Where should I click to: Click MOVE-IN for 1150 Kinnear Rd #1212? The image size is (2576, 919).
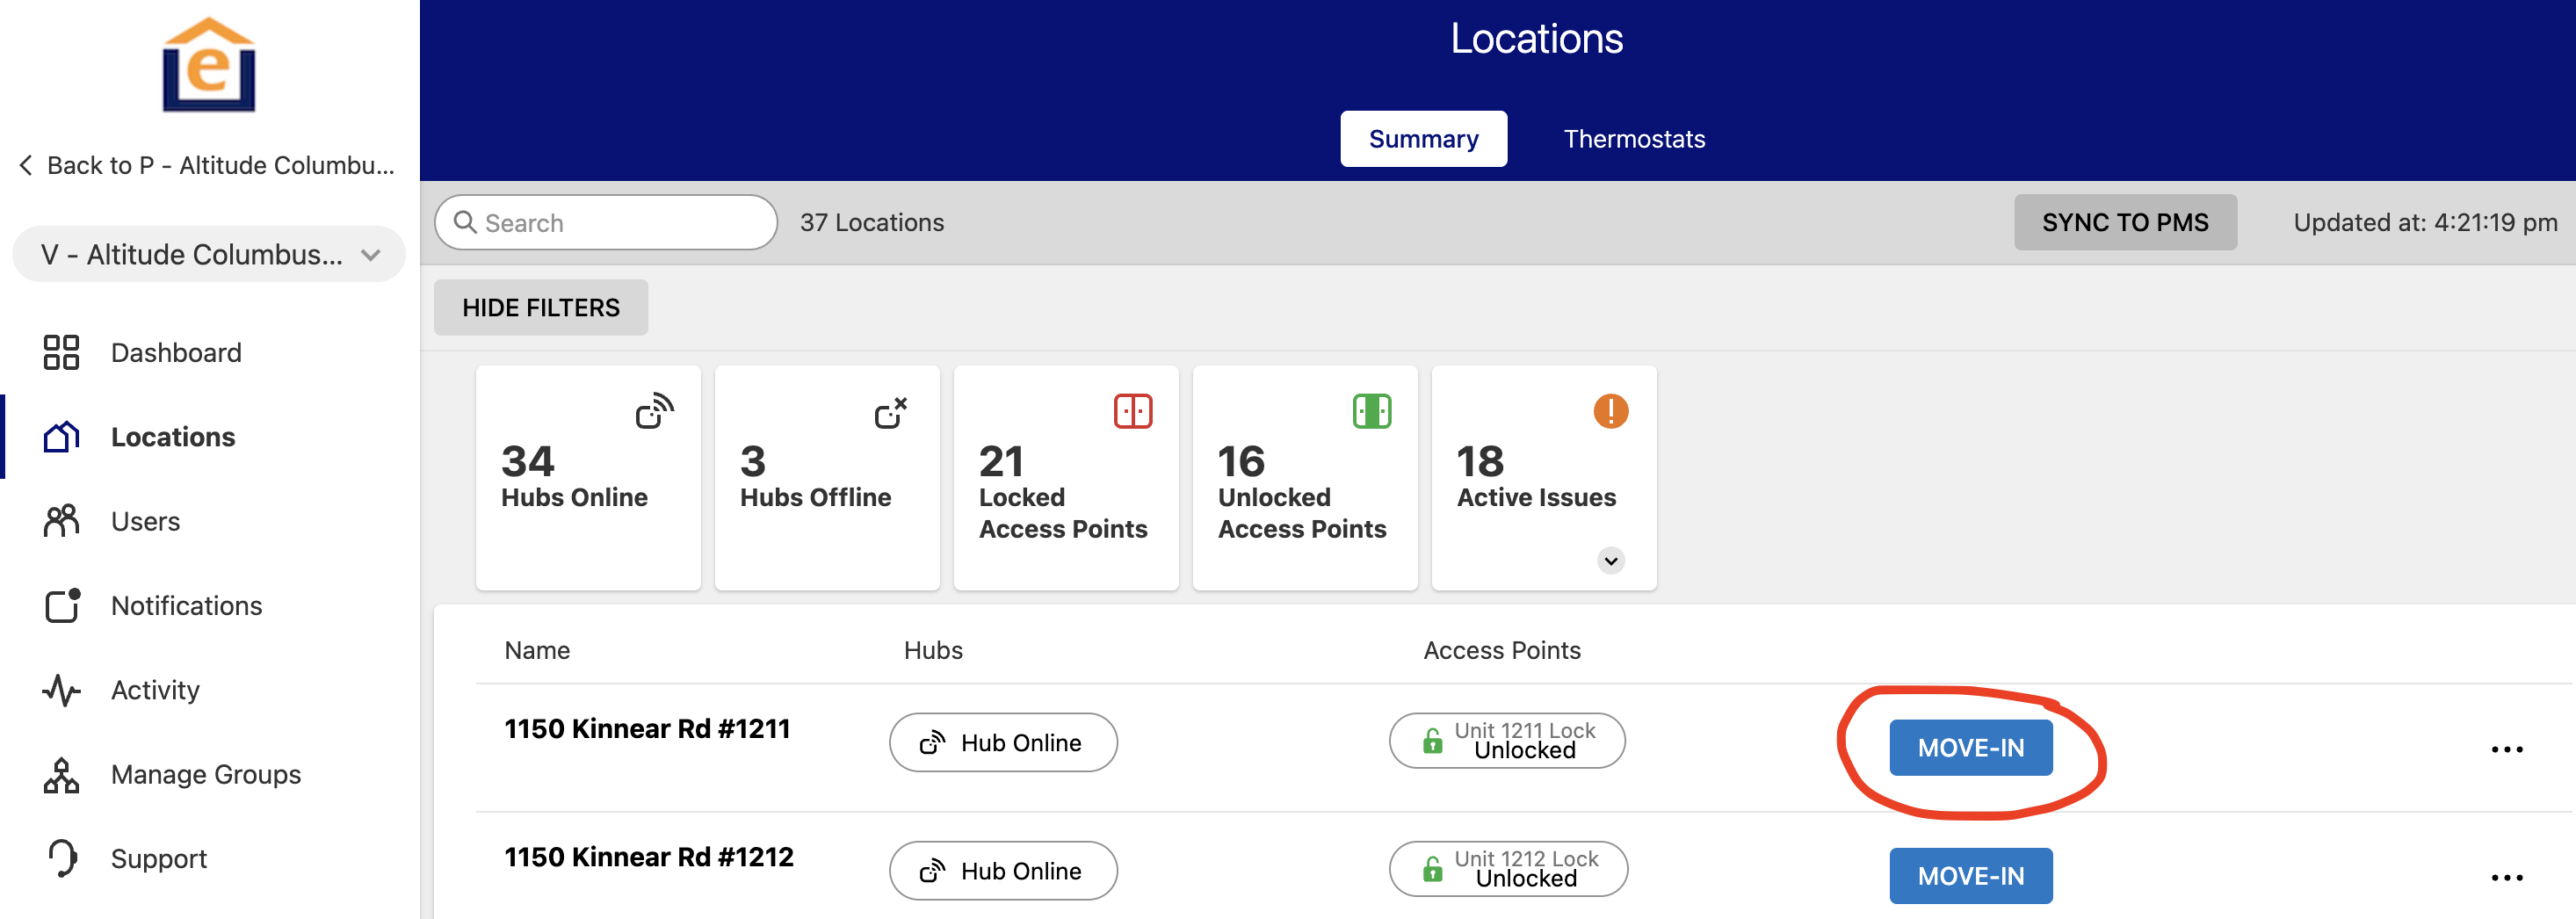click(1970, 875)
